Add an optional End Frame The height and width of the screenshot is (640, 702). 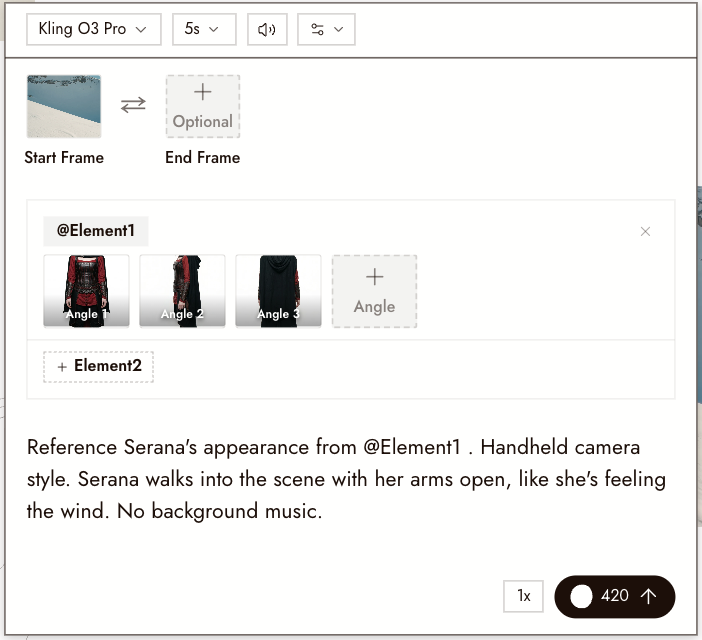coord(203,107)
